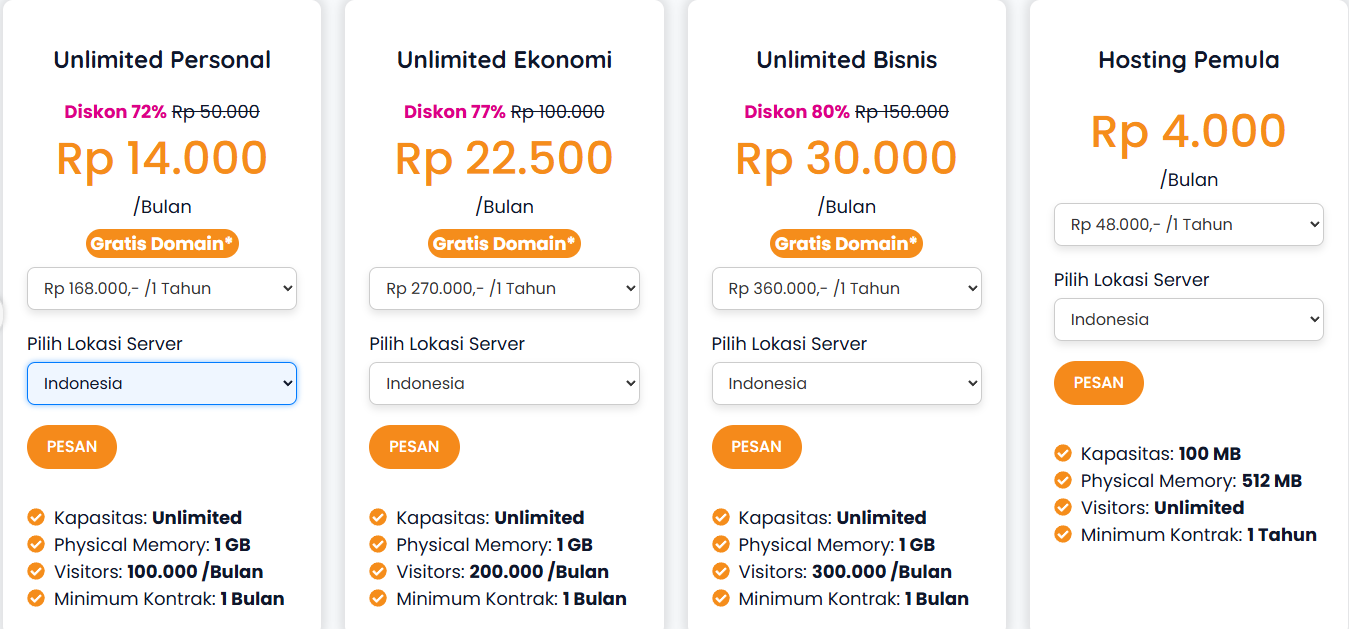Click PESAN on the Unlimited Personal plan
This screenshot has width=1349, height=629.
tap(71, 447)
